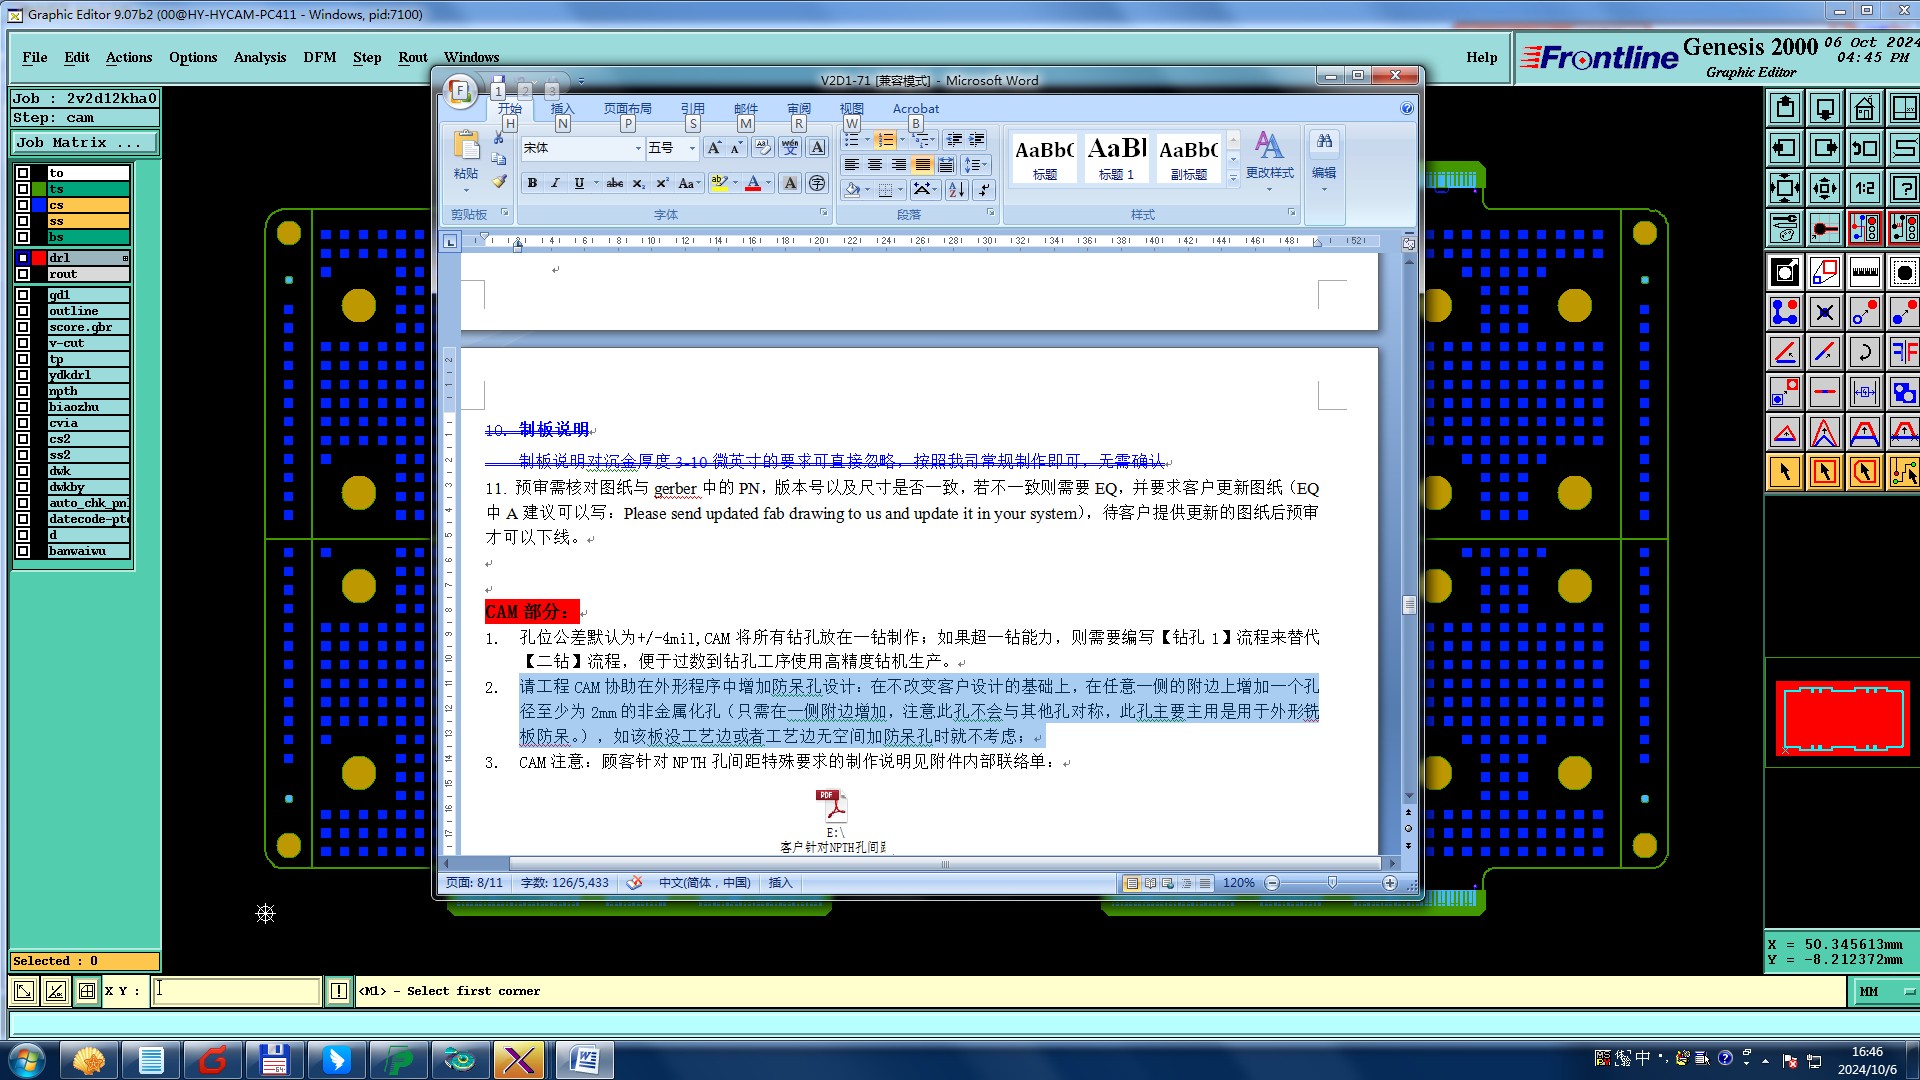Open the DFM menu
Viewport: 1920px width, 1080px height.
point(319,57)
